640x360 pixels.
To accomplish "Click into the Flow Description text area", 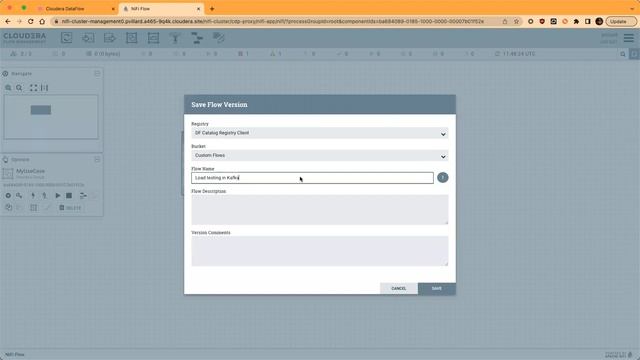I will point(320,209).
